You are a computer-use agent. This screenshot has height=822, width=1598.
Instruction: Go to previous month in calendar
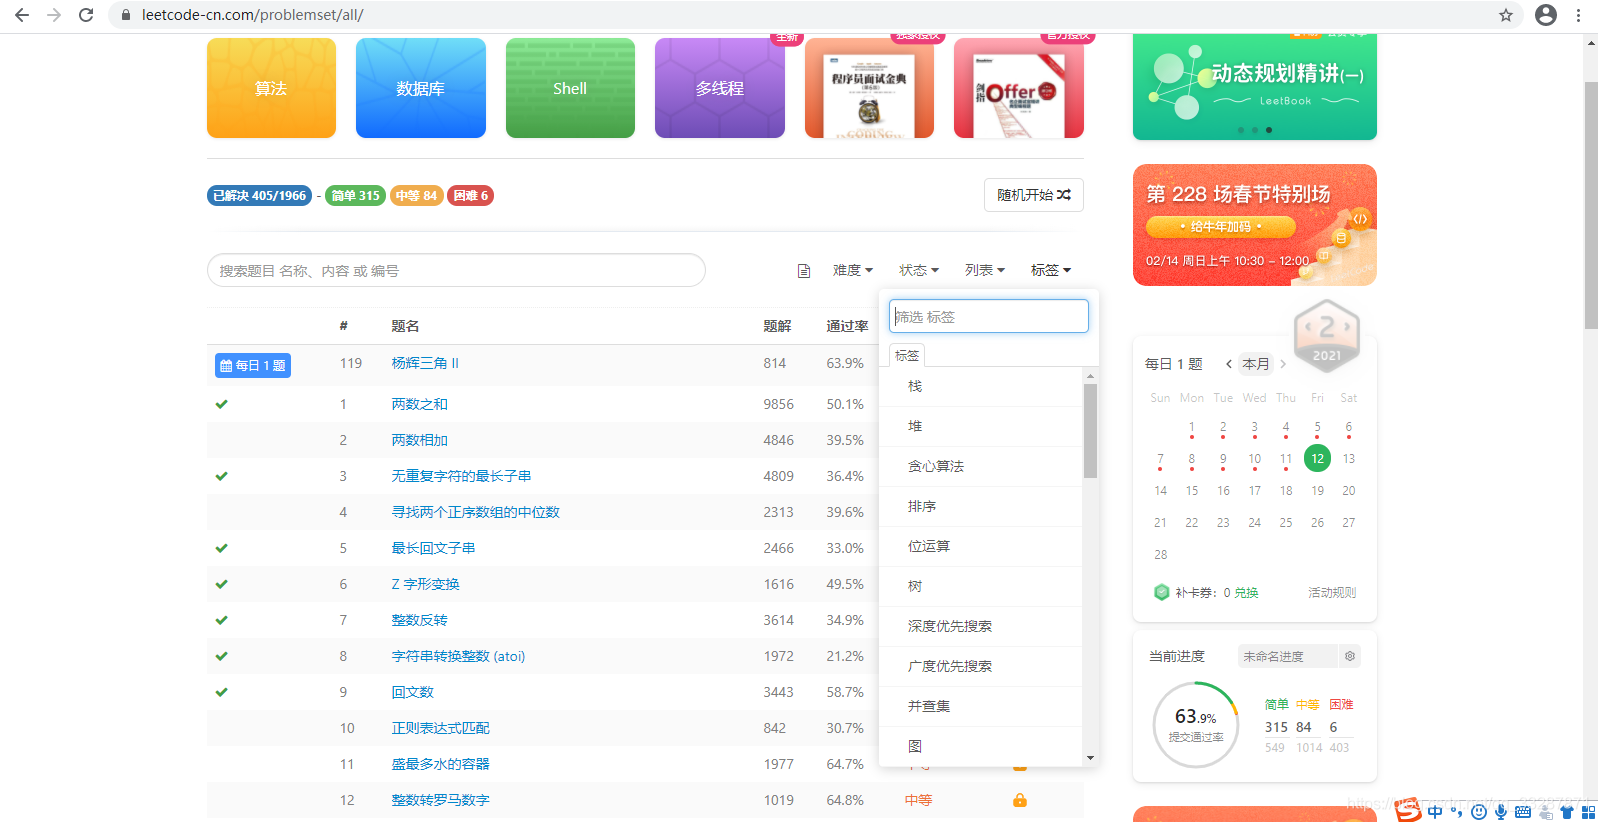[x=1229, y=364]
